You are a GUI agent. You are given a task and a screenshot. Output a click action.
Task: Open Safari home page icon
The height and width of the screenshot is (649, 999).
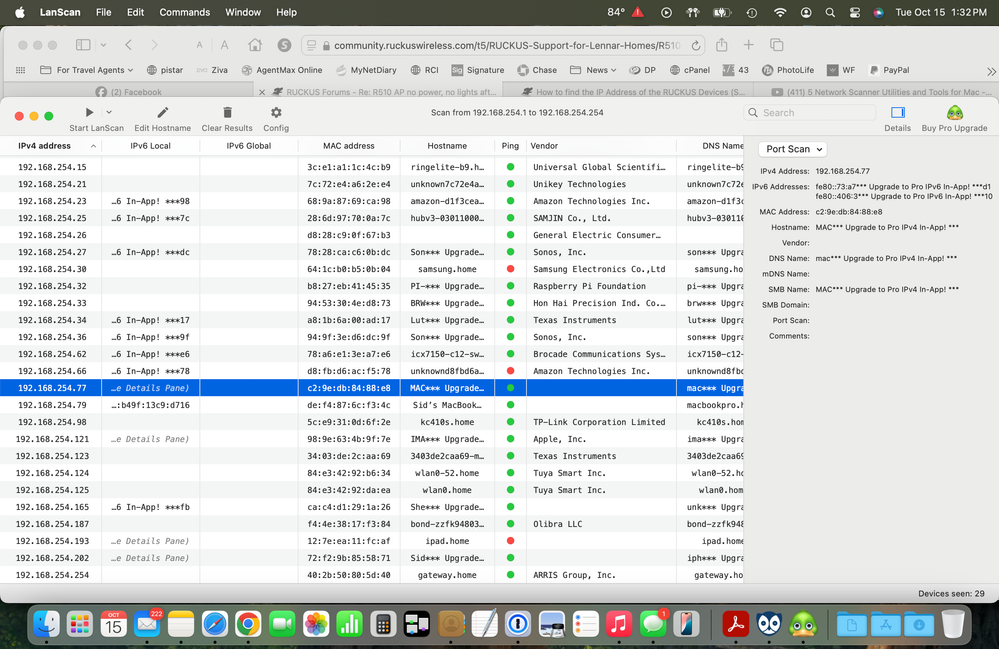[256, 46]
